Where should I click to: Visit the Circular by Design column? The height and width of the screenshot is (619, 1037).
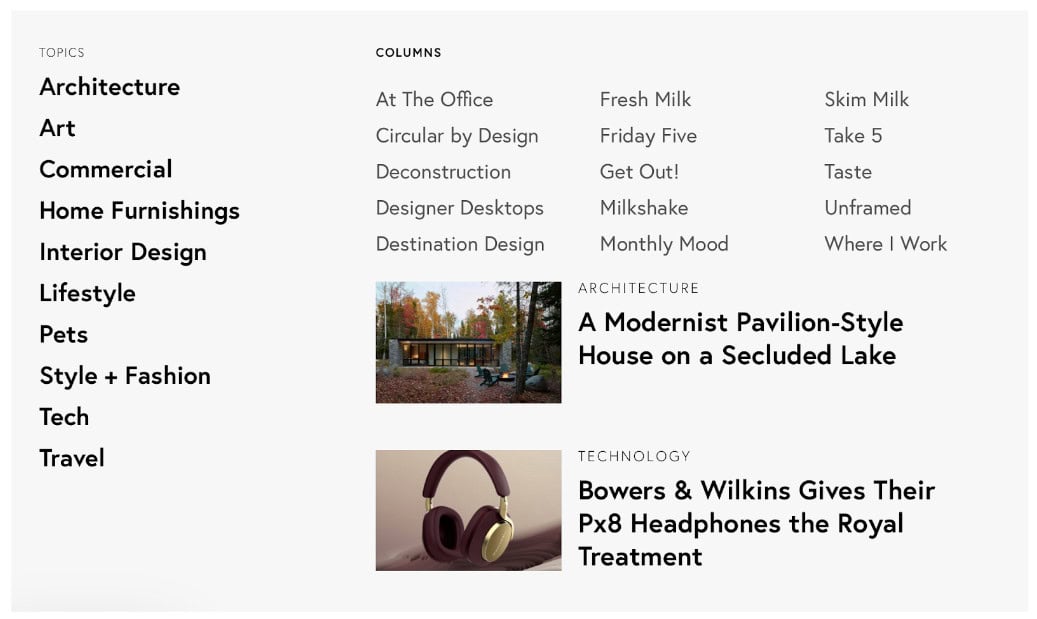point(457,136)
